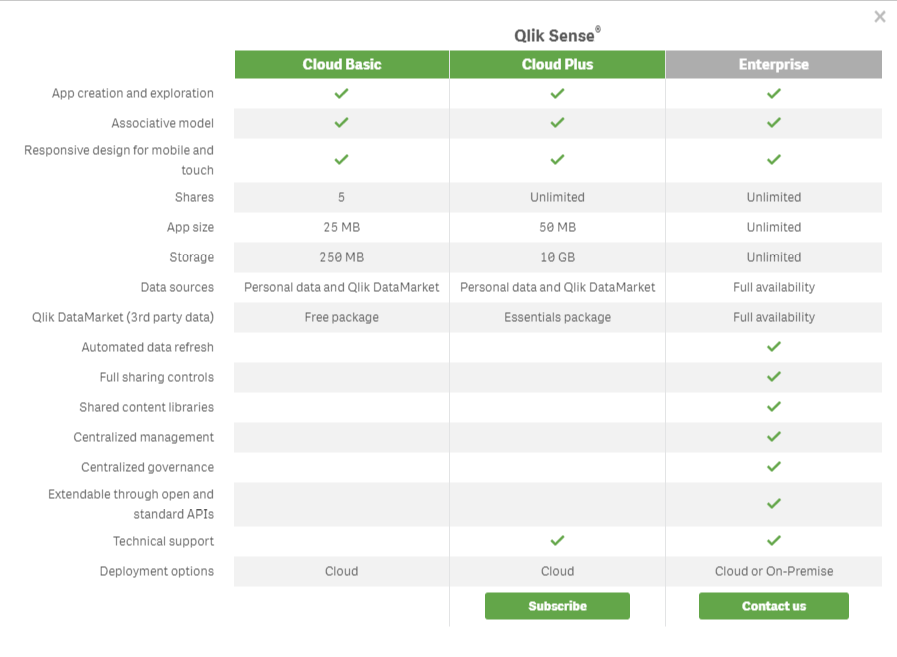
Task: Click the Qlik DataMarket row label
Action: point(123,317)
